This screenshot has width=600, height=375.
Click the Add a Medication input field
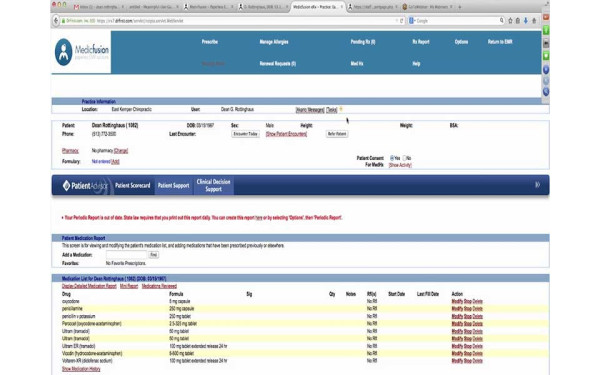click(126, 255)
